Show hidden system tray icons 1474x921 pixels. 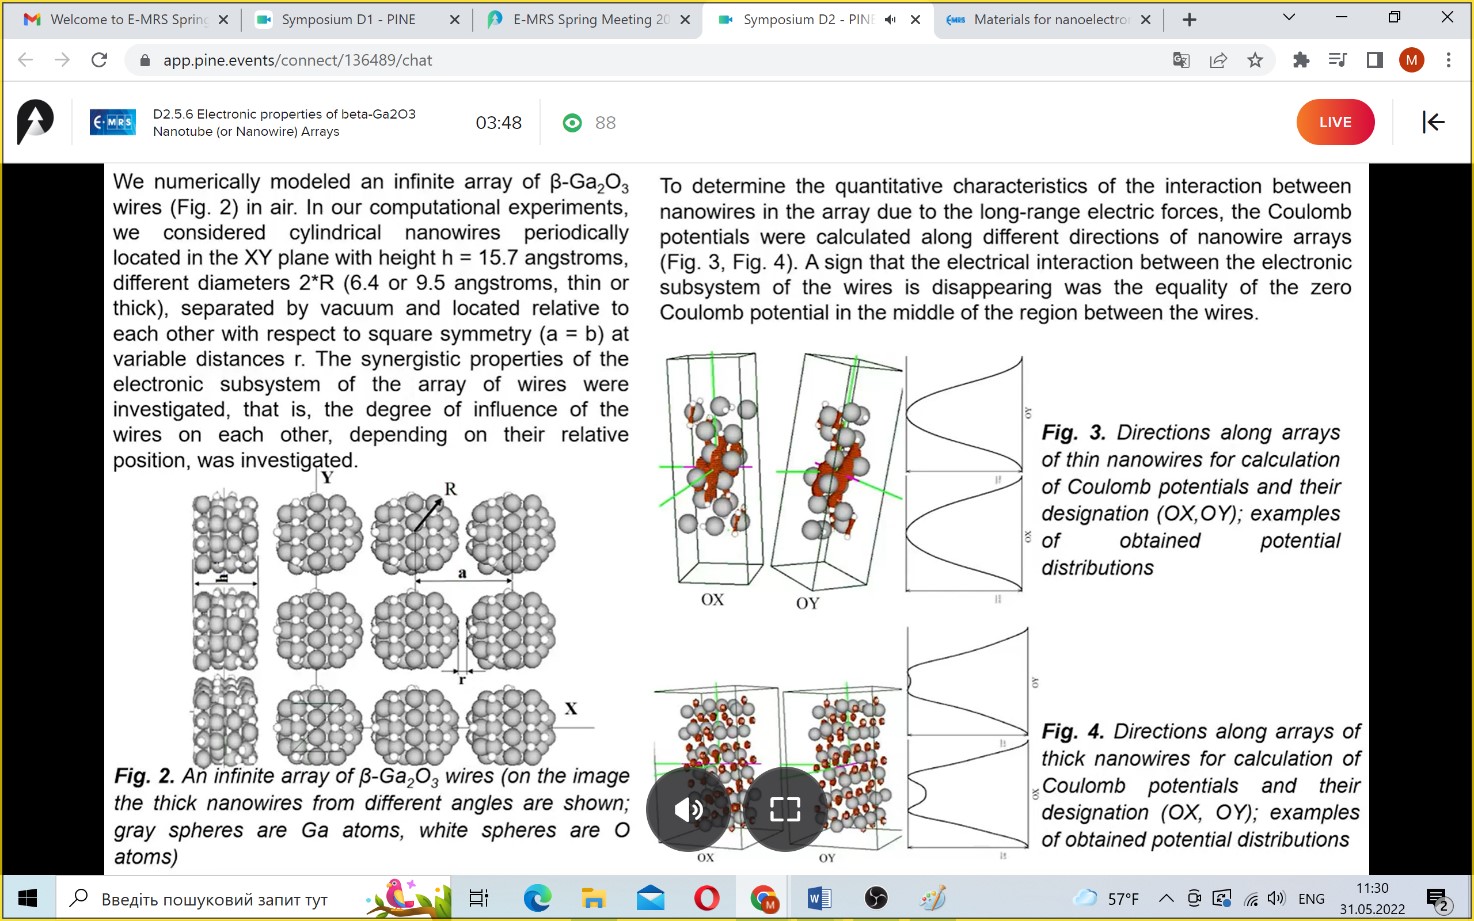coord(1166,898)
